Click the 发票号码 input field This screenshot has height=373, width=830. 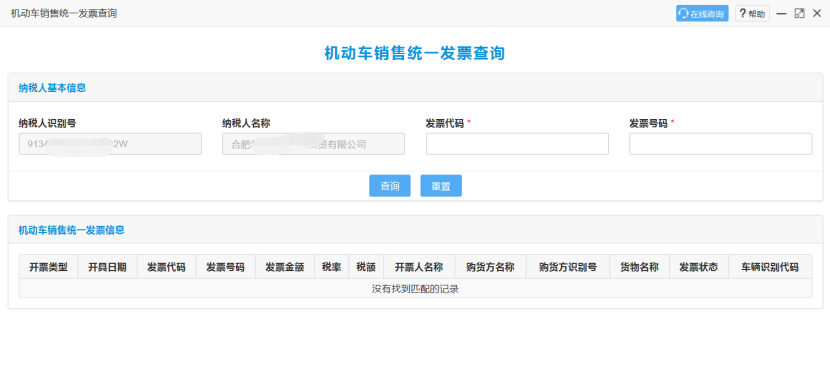point(720,144)
